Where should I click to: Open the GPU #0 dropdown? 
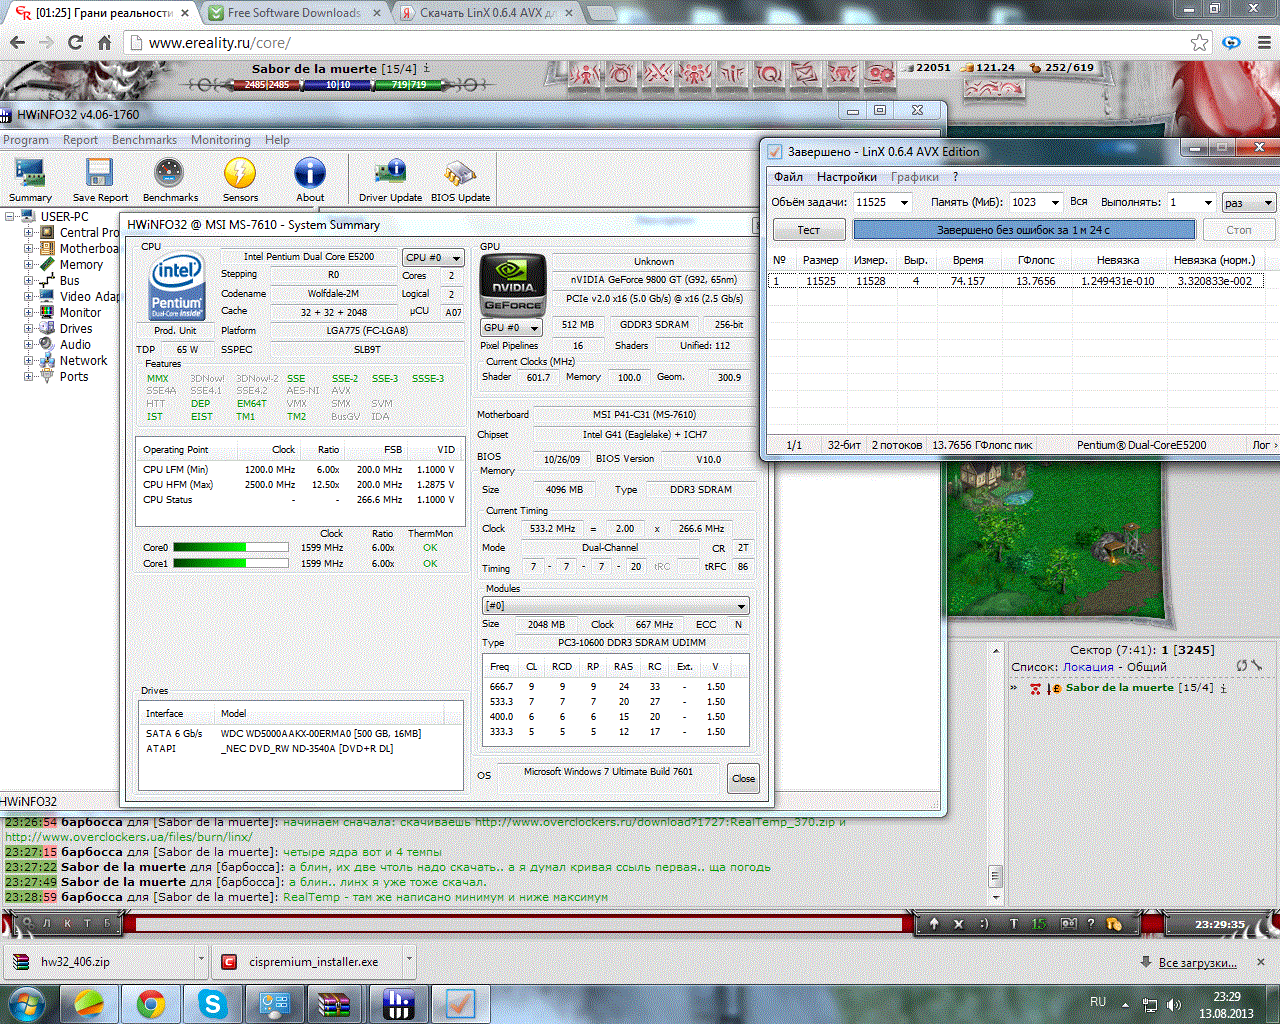click(511, 327)
